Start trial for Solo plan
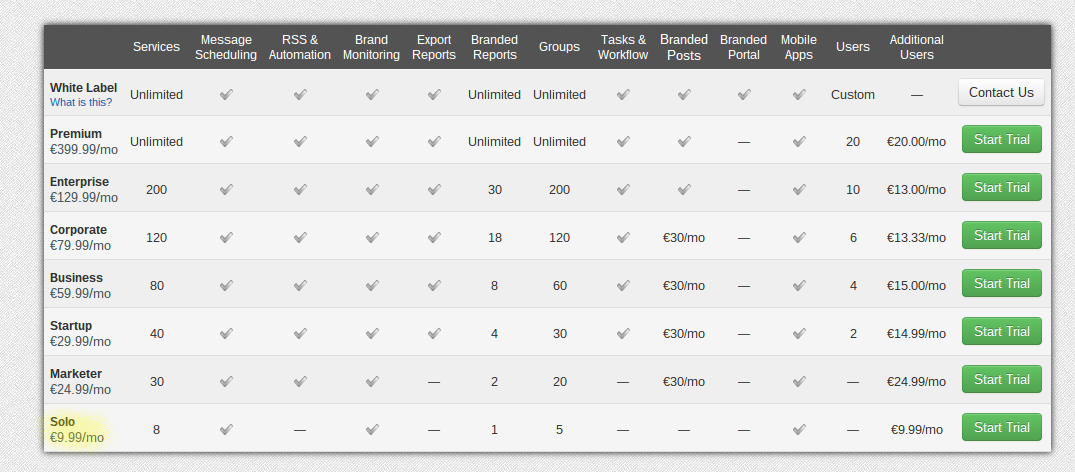The height and width of the screenshot is (472, 1075). click(x=1001, y=428)
